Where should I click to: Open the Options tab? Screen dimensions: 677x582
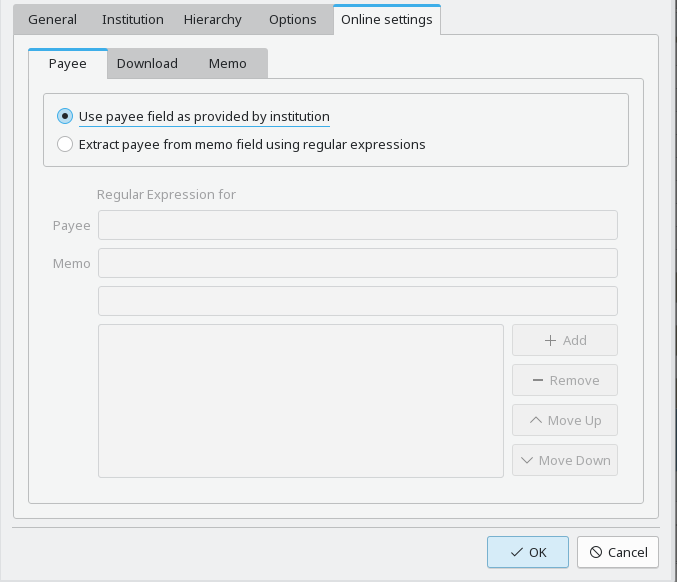coord(292,19)
